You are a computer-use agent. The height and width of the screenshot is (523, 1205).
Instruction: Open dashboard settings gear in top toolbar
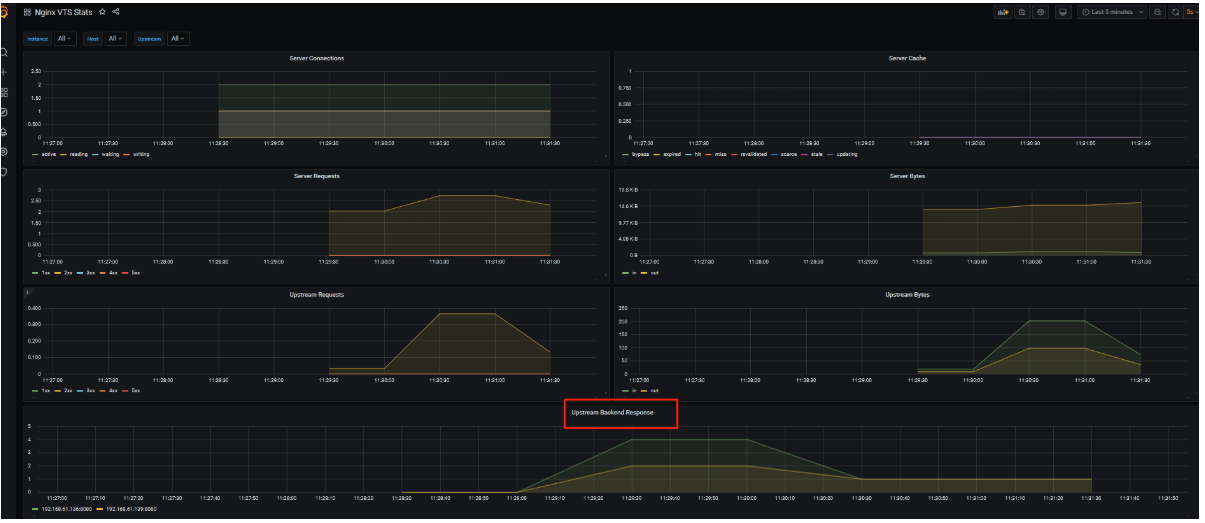coord(1040,12)
